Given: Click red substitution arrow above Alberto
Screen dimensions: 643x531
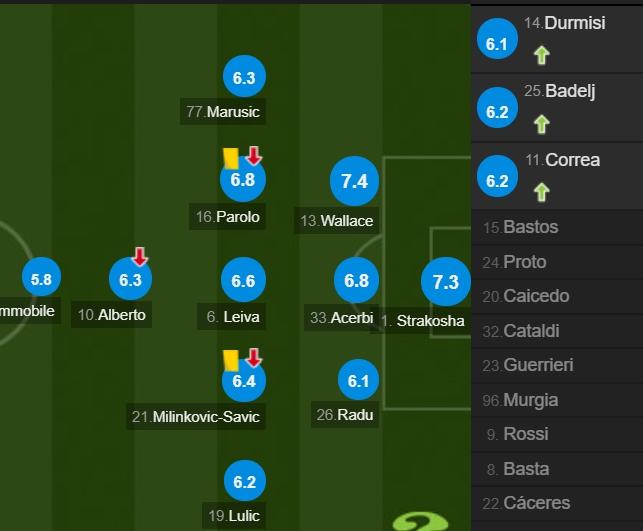Looking at the screenshot, I should (140, 256).
